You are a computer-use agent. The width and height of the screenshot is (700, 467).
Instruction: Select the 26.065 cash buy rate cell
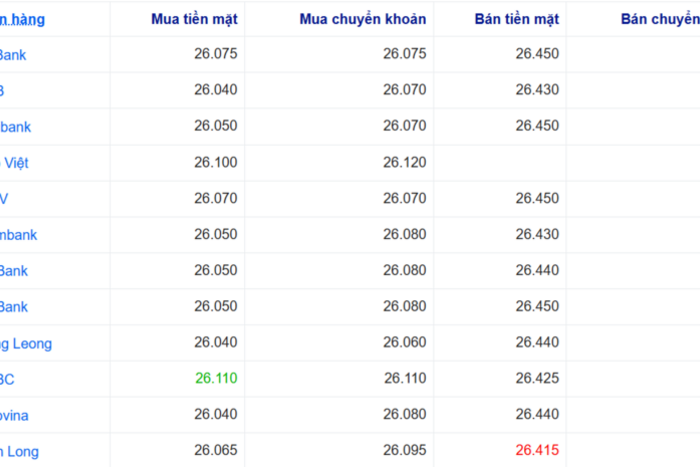pyautogui.click(x=216, y=450)
